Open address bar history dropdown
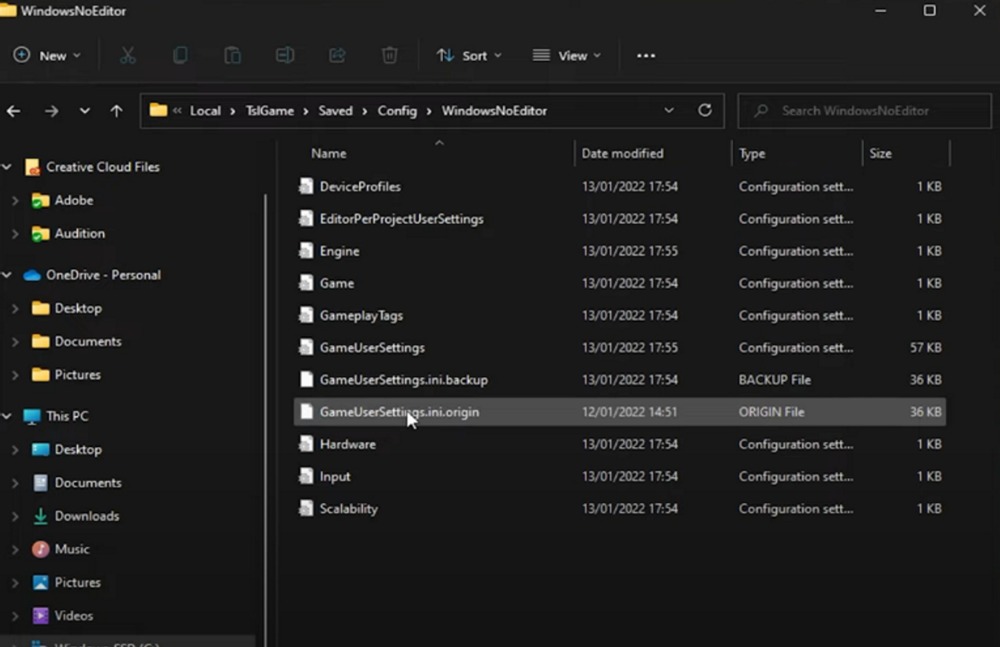This screenshot has height=647, width=1000. 668,110
